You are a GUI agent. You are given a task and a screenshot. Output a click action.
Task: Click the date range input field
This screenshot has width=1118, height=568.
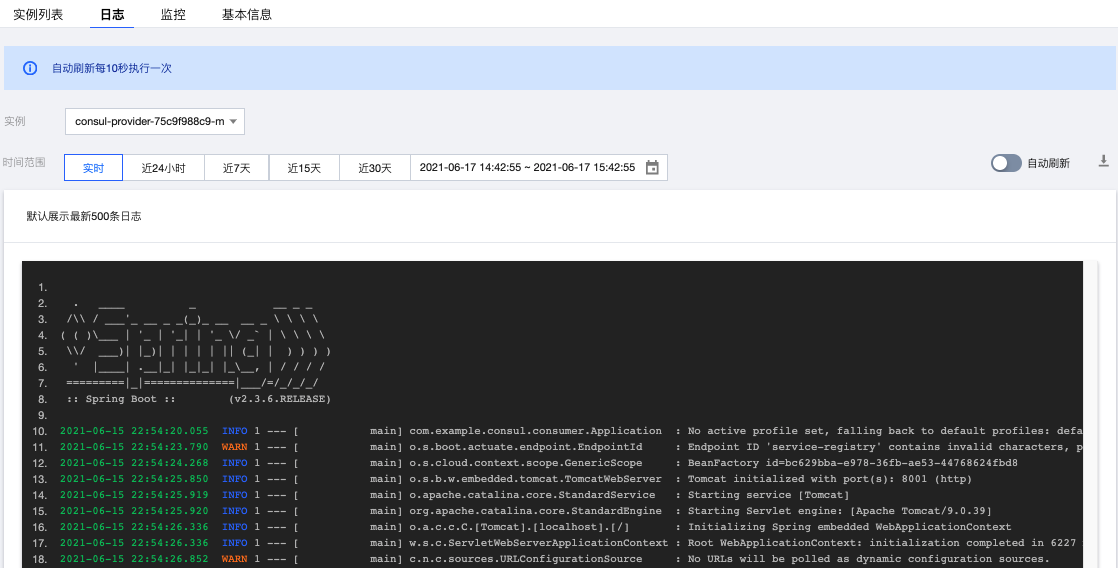coord(527,168)
